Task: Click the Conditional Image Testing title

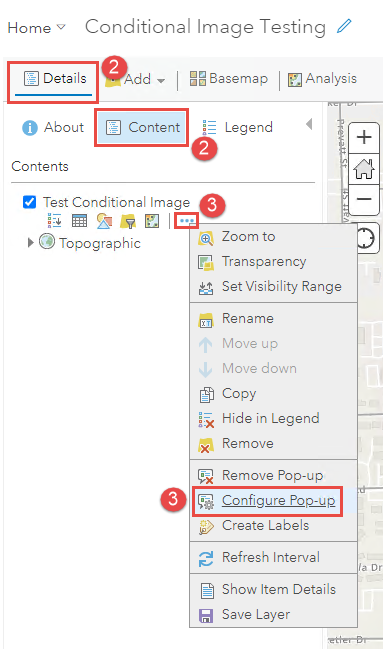Action: [205, 27]
